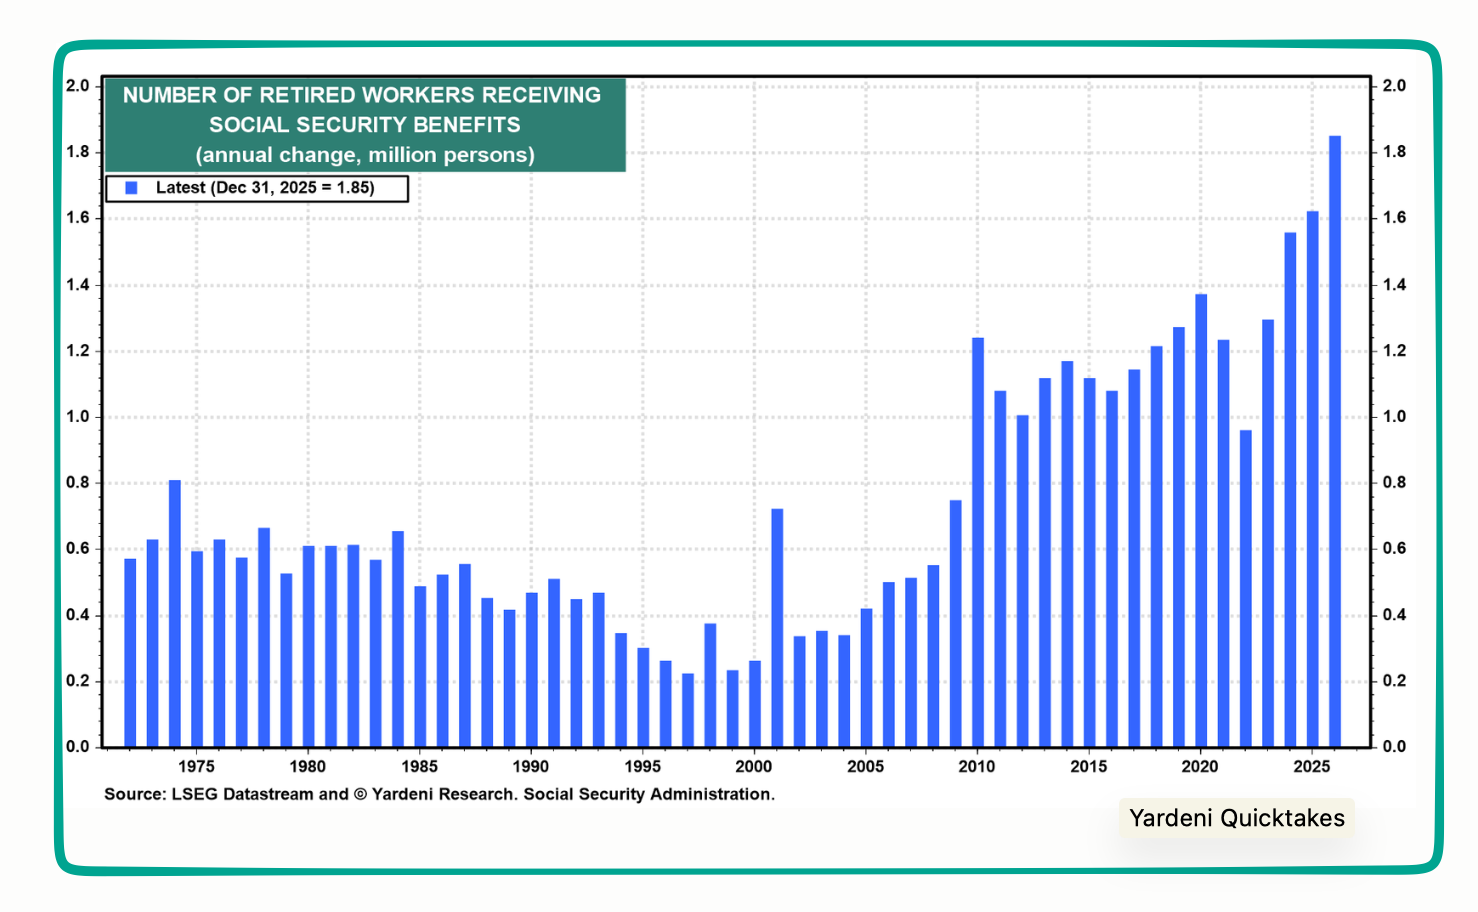This screenshot has width=1478, height=912.
Task: Click the x-axis label "2020"
Action: [1200, 767]
